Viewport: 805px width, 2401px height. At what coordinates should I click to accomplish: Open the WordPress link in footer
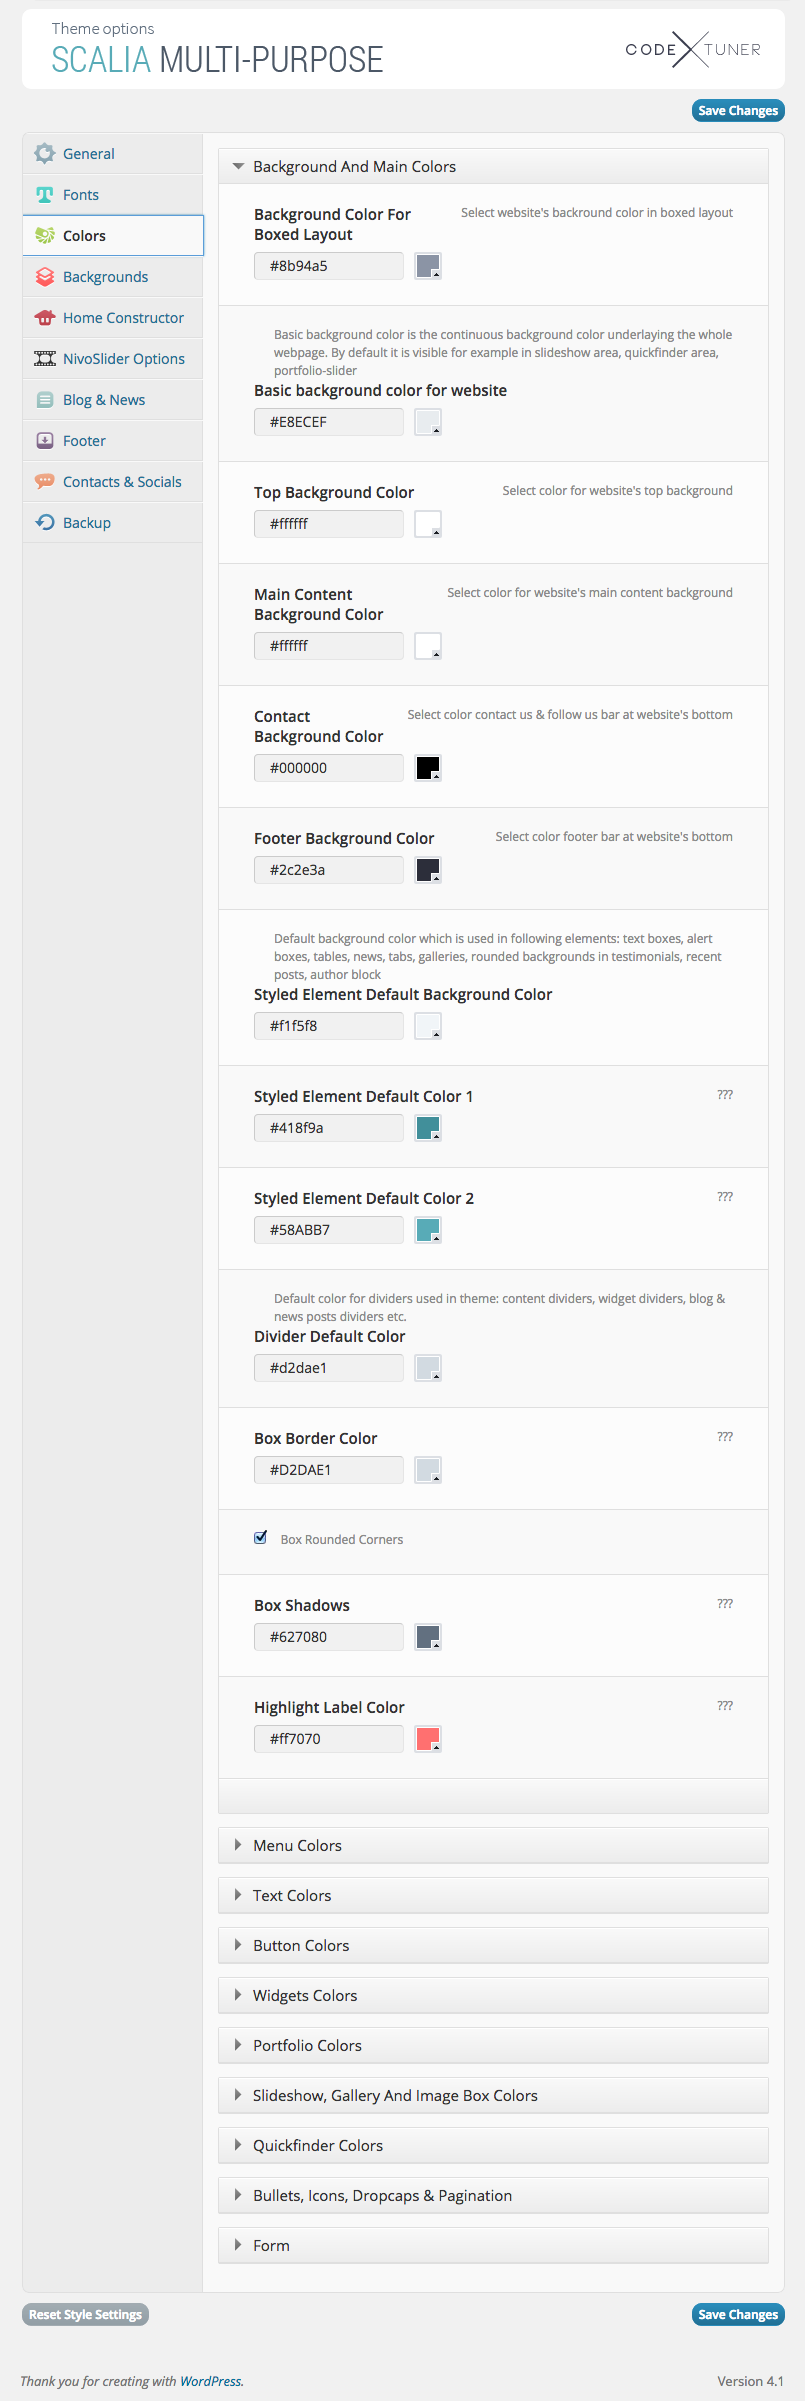[210, 2382]
